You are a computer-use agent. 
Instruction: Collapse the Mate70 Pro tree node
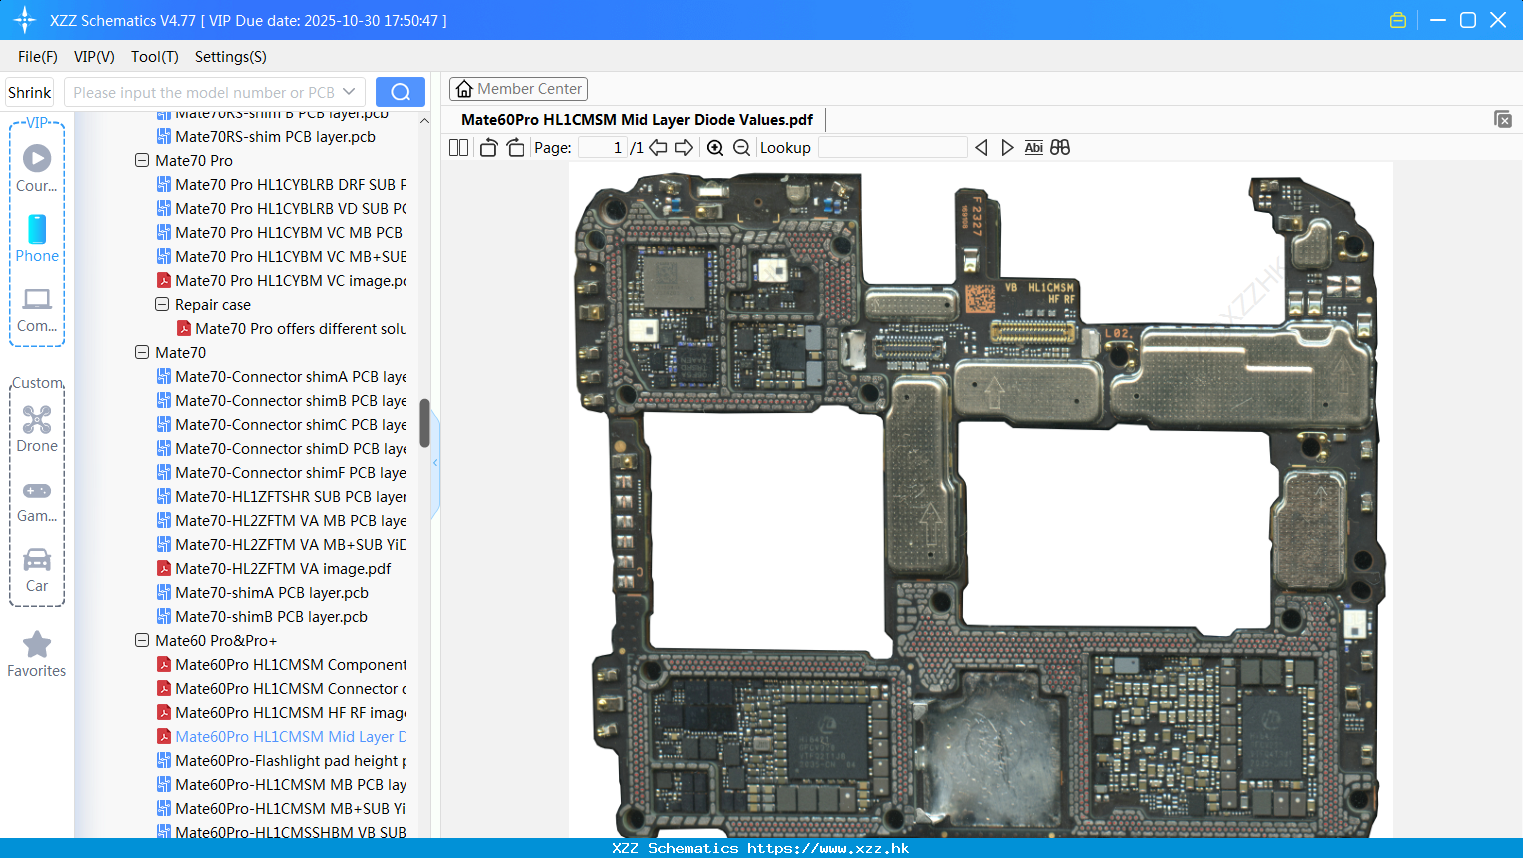[142, 160]
